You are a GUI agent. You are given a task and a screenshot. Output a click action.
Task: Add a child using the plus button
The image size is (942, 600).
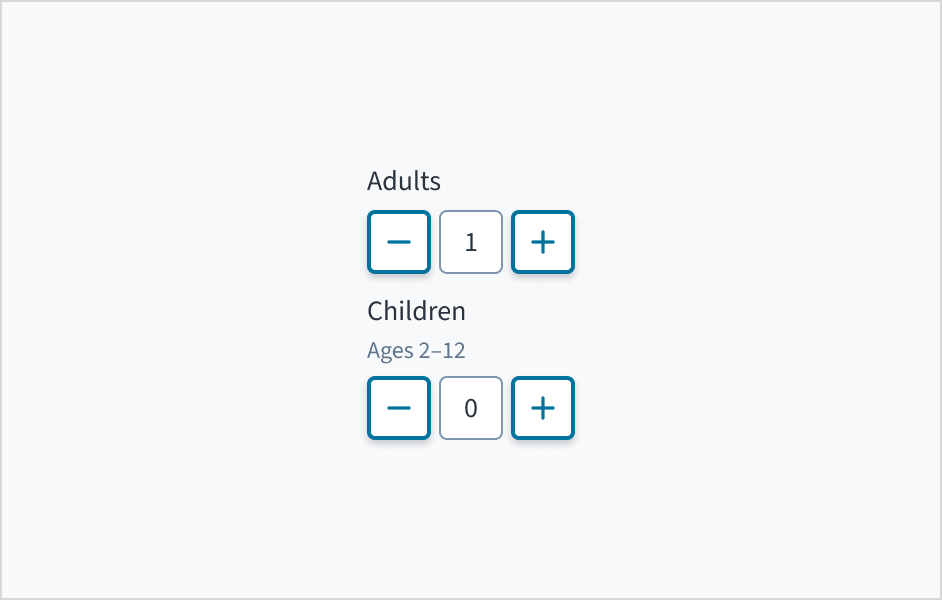pyautogui.click(x=543, y=408)
